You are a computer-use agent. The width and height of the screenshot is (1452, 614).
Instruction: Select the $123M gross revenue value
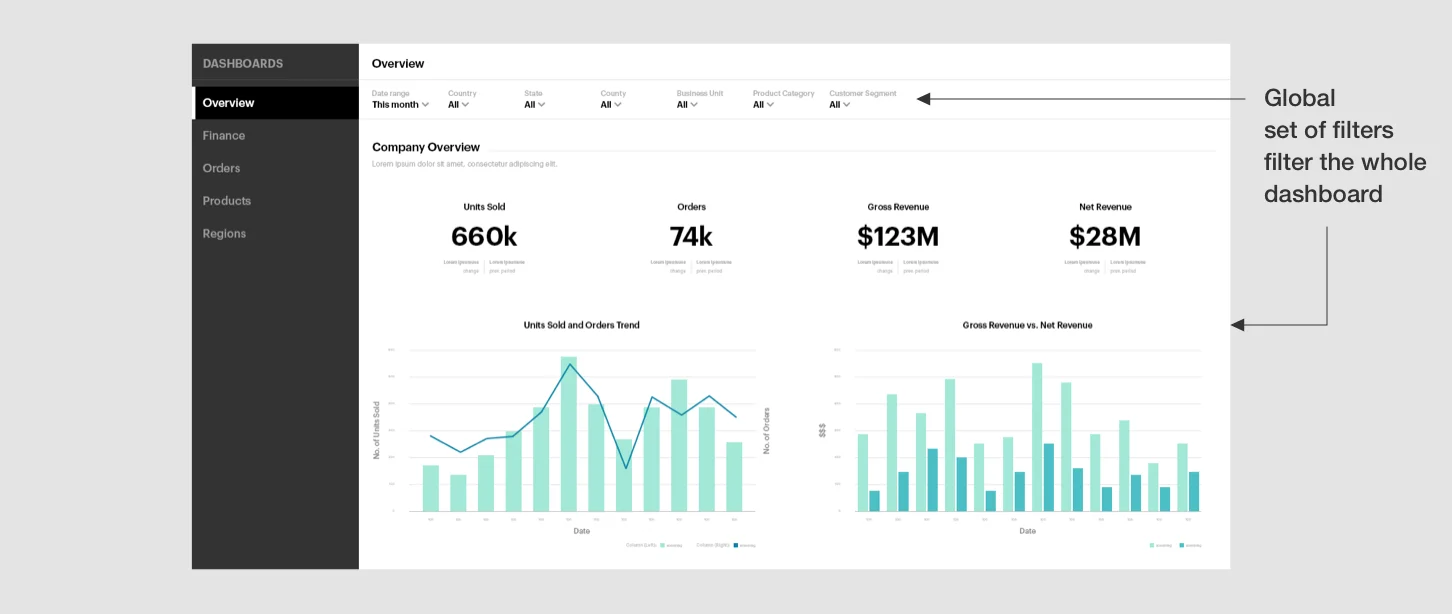pyautogui.click(x=898, y=236)
